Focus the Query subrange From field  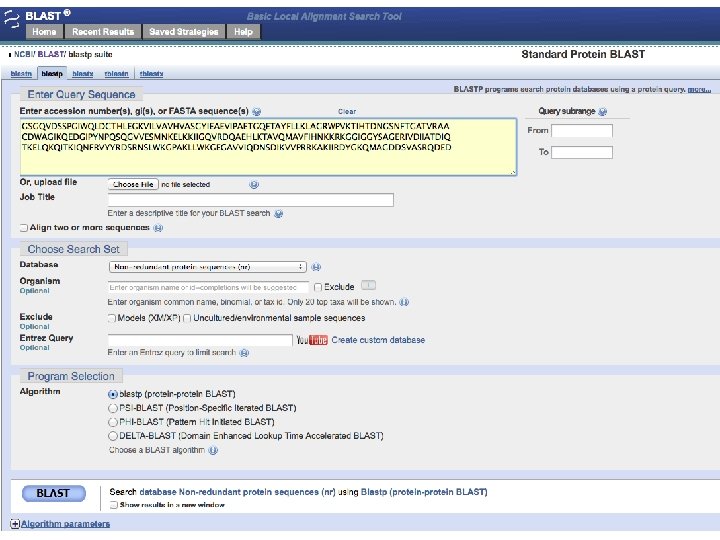pos(582,131)
